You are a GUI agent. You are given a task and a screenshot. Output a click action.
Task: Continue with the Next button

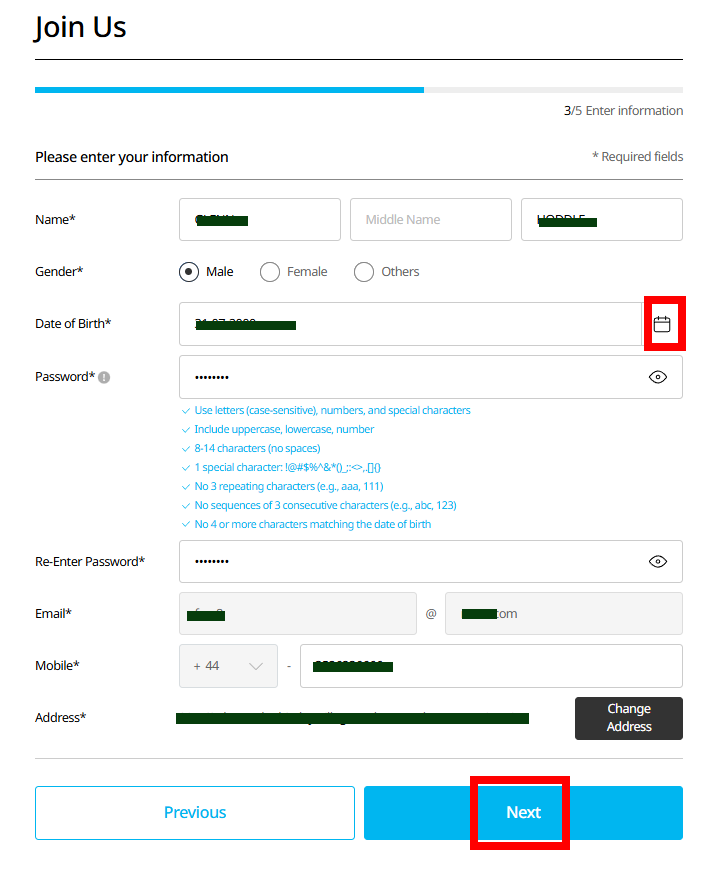[x=523, y=812]
